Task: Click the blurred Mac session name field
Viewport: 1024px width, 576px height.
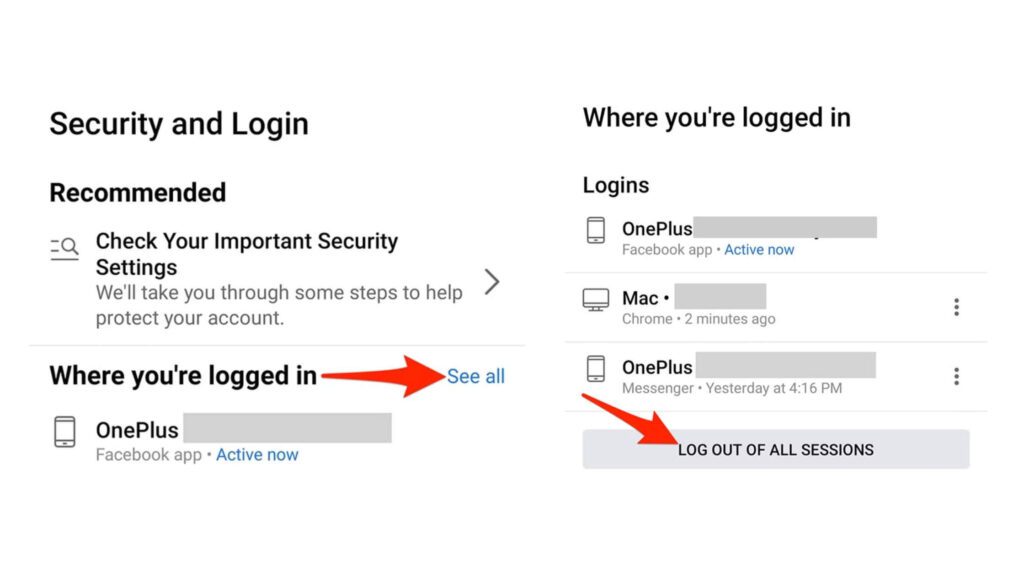Action: pyautogui.click(x=722, y=297)
